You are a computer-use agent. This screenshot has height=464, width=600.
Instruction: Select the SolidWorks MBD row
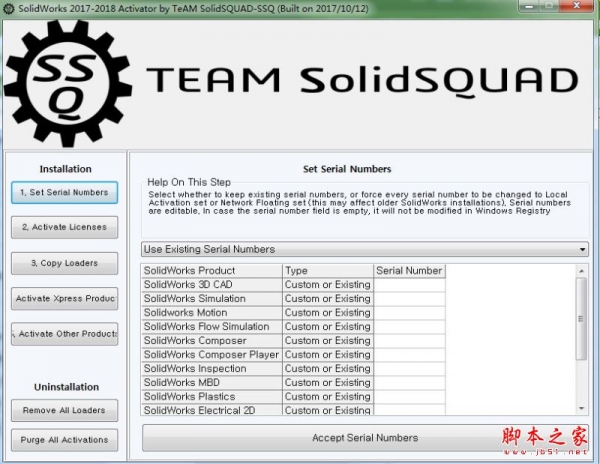tap(293, 383)
